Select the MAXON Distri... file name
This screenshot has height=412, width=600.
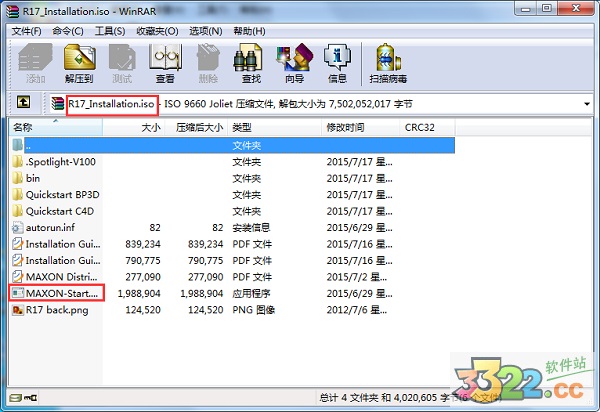coord(62,277)
